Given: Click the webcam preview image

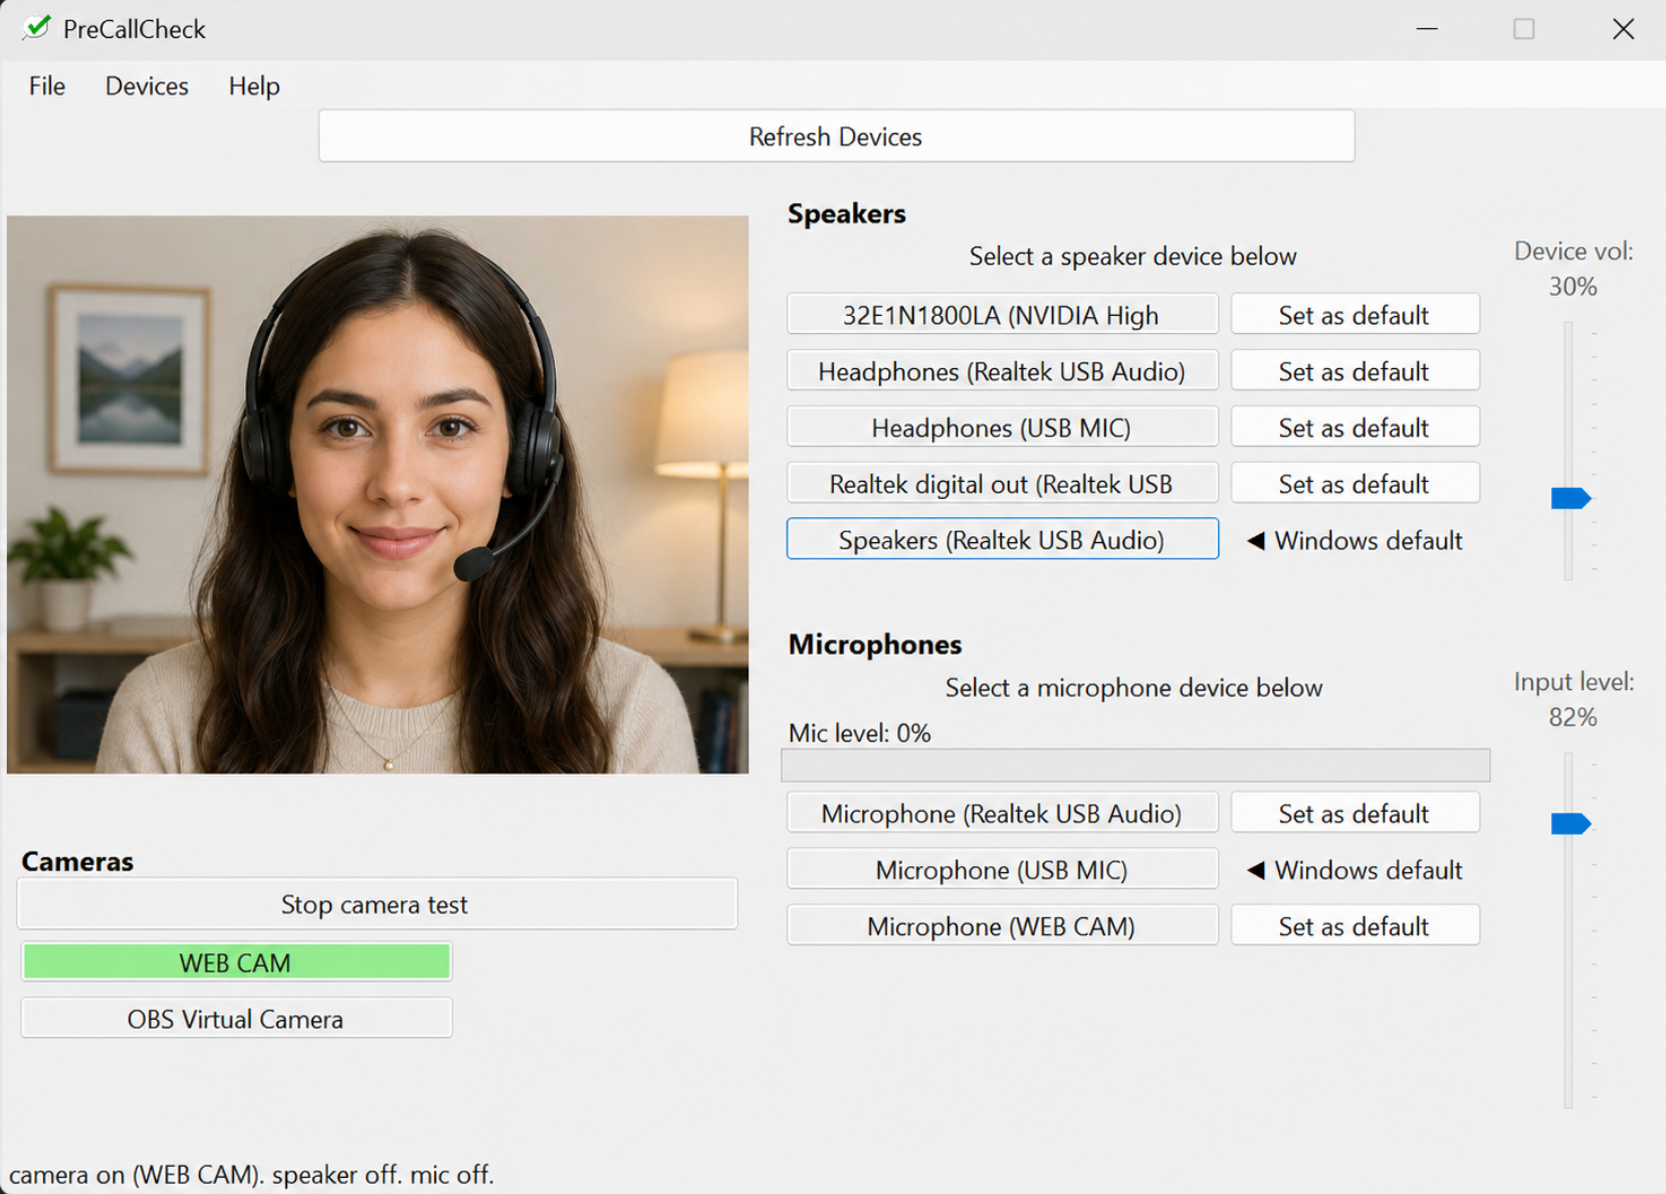Looking at the screenshot, I should pyautogui.click(x=377, y=495).
